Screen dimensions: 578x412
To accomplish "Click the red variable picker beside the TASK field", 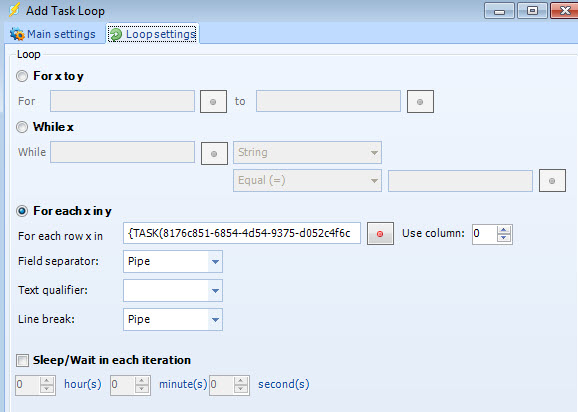I will [380, 234].
